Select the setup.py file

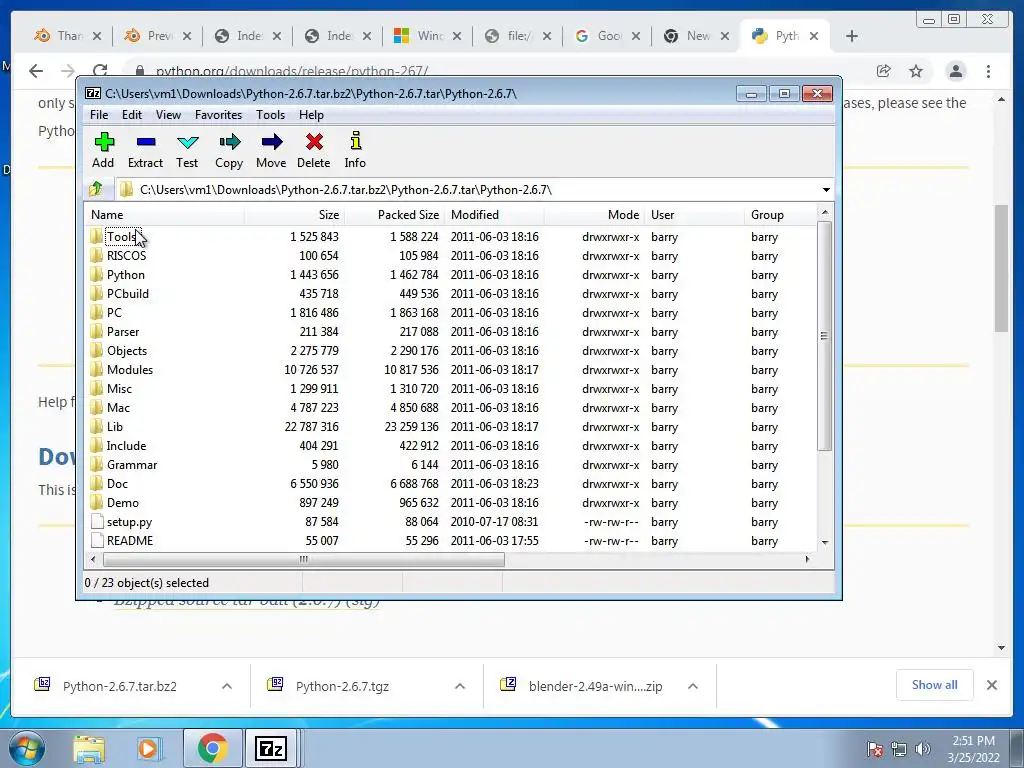coord(129,522)
